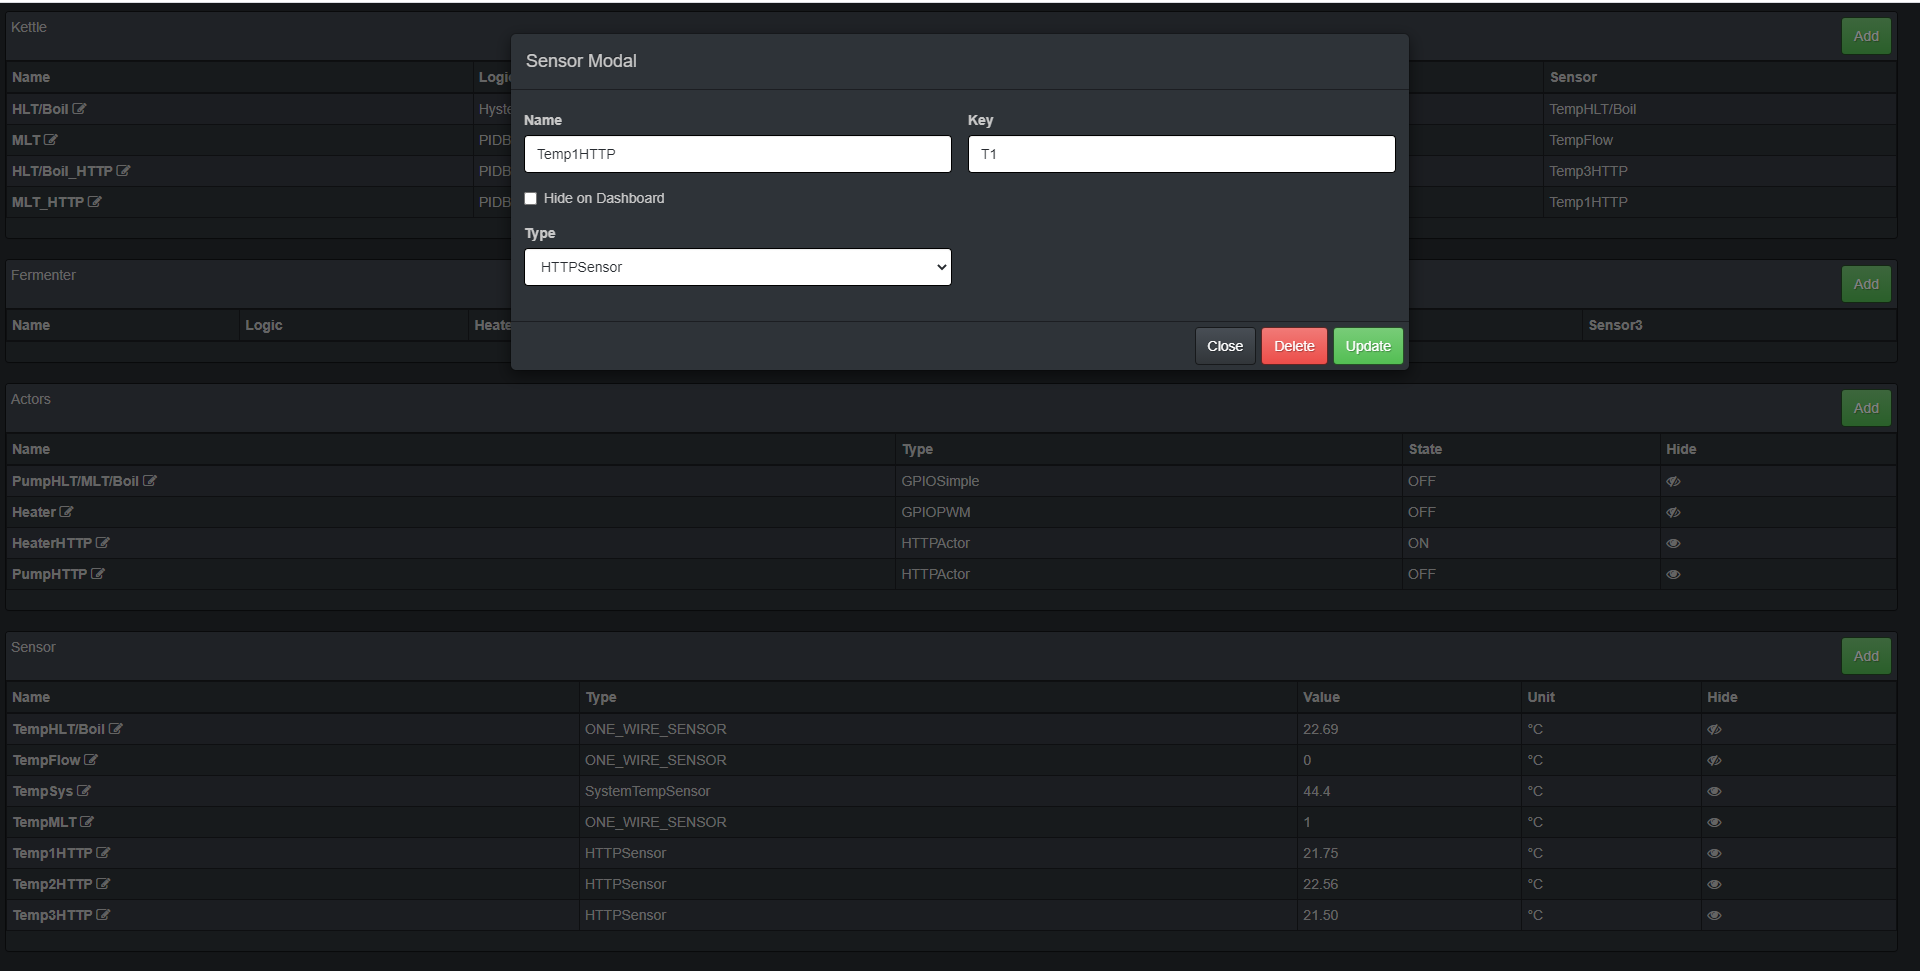
Task: Select the TempSys sensor name
Action: 43,791
